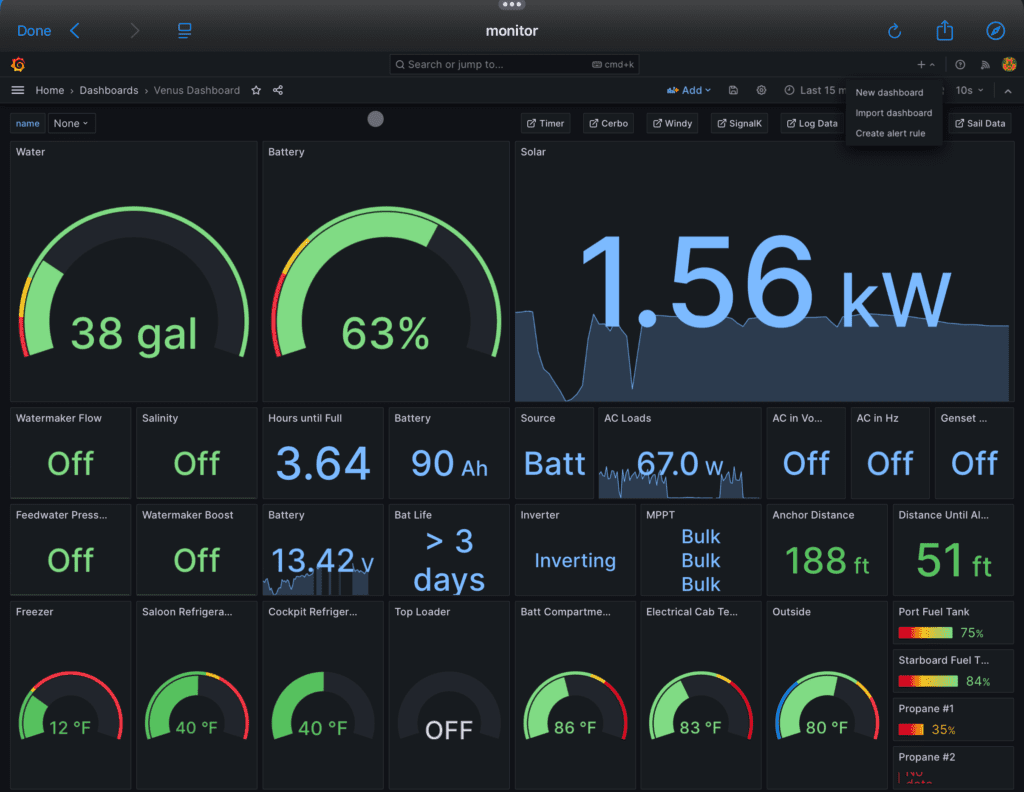Open the 10s refresh interval dropdown
The width and height of the screenshot is (1024, 792).
pos(969,90)
